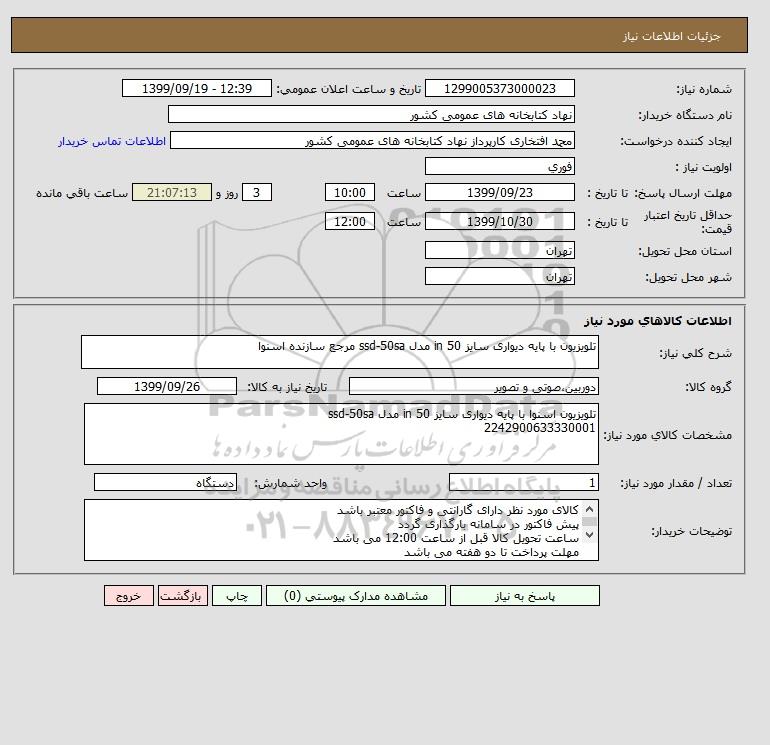The width and height of the screenshot is (770, 745).
Task: Open مشاهده مدارک پیوستی (0) button
Action: tap(356, 596)
